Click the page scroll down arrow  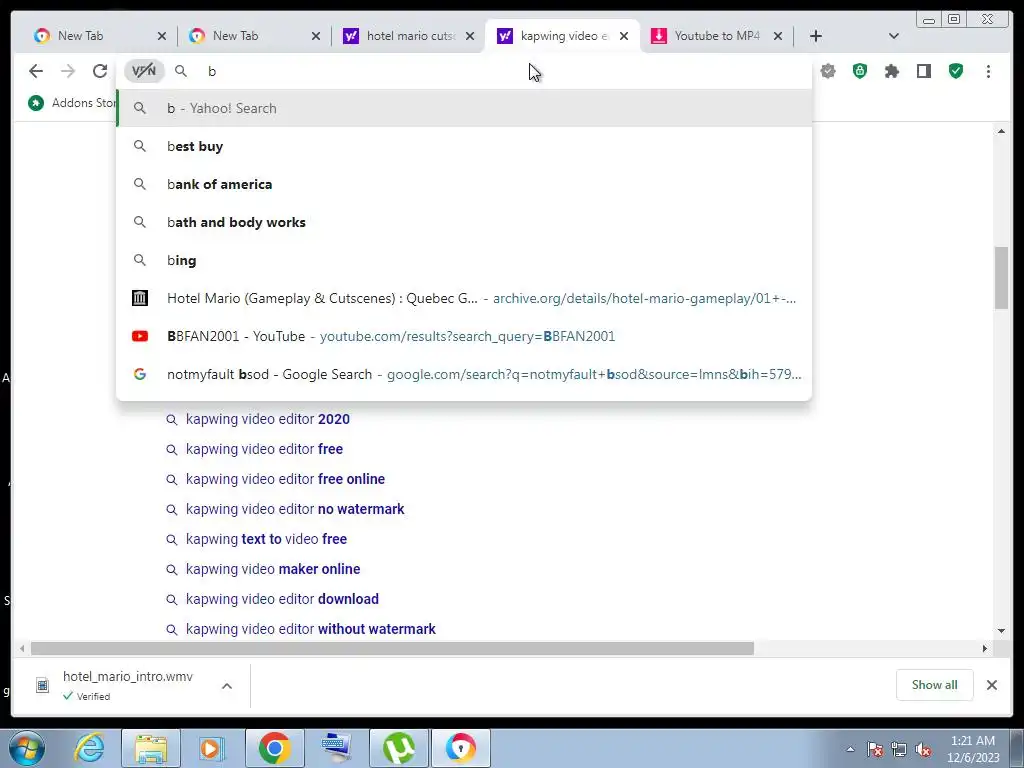pos(1001,631)
